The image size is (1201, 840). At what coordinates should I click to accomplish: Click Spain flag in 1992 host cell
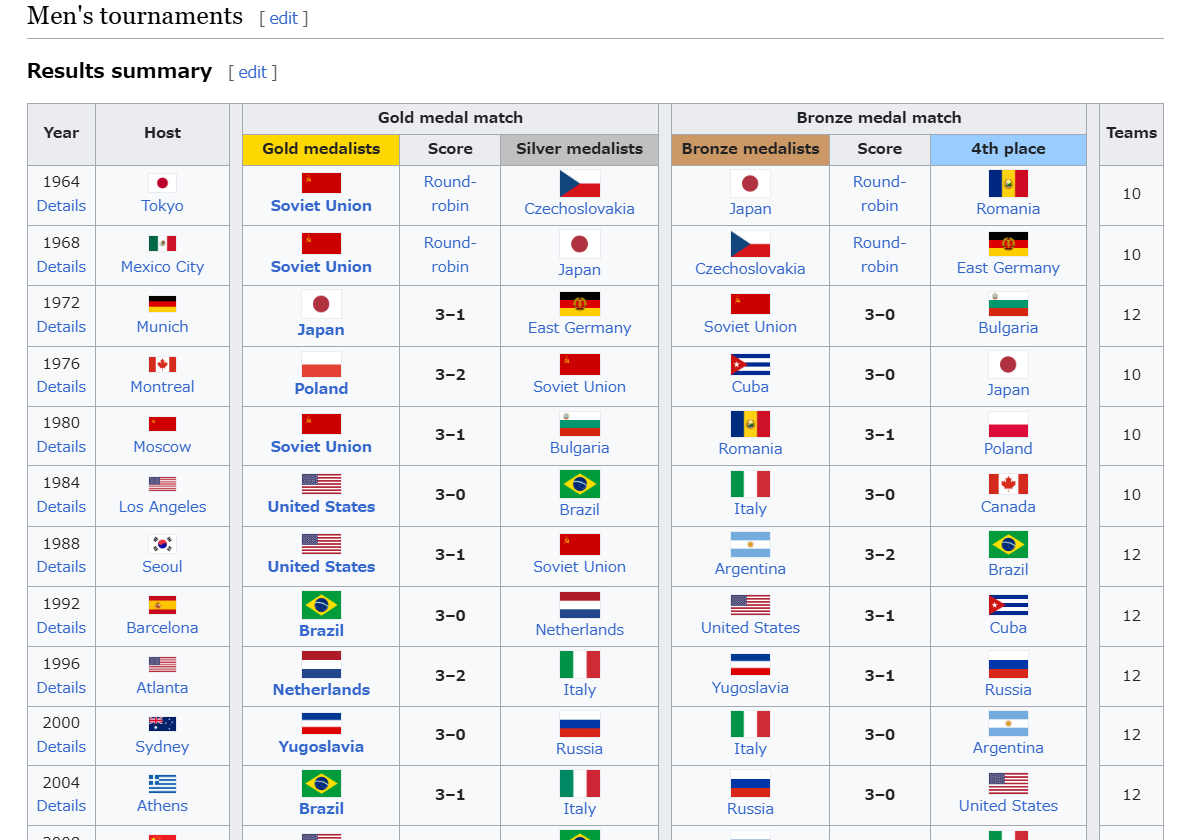tap(162, 604)
